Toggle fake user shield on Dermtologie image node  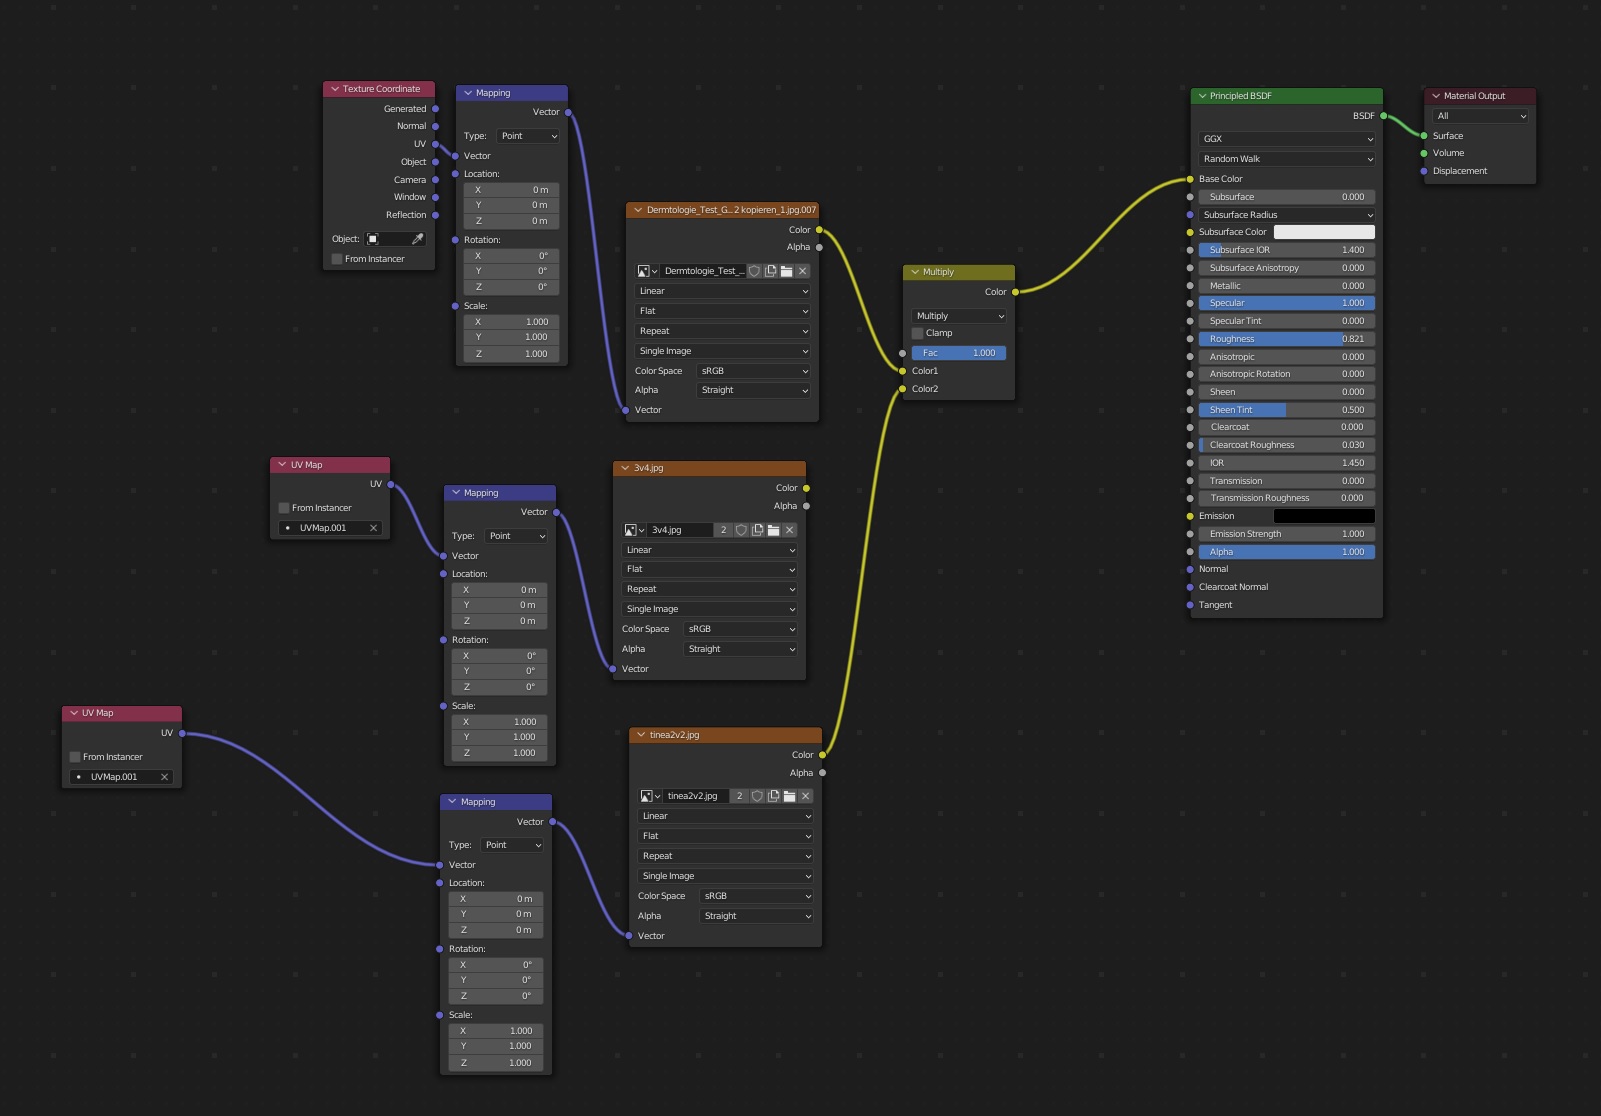point(754,271)
